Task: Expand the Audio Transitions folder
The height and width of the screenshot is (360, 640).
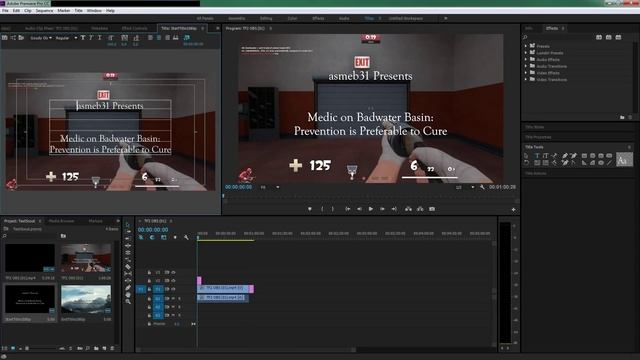Action: click(526, 66)
